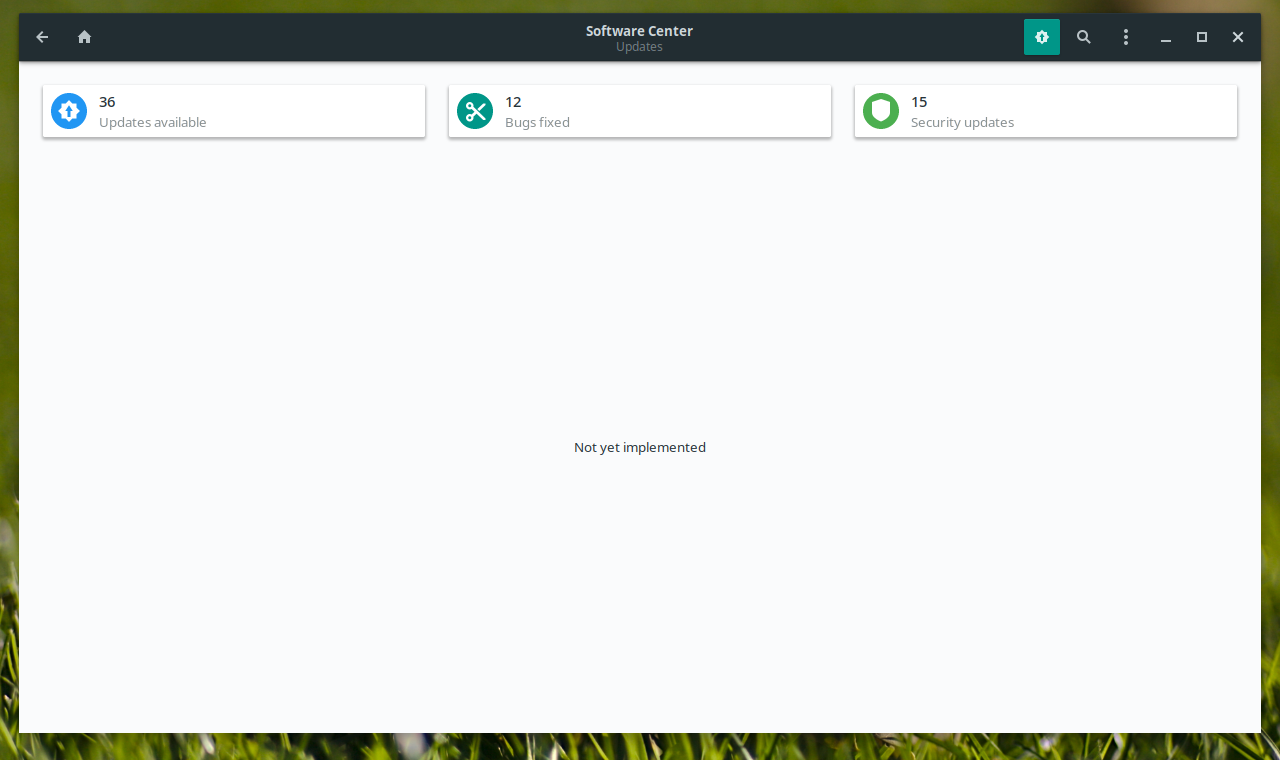Click the Software Center window title

point(639,31)
